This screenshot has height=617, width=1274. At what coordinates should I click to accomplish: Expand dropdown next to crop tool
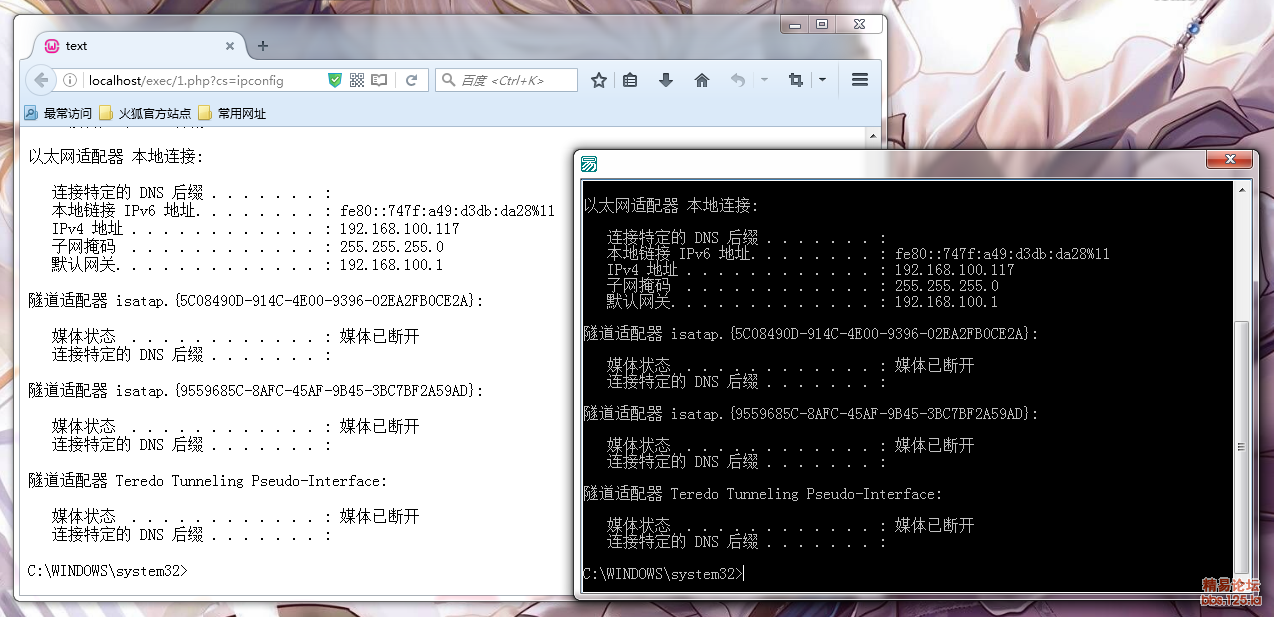tap(822, 80)
